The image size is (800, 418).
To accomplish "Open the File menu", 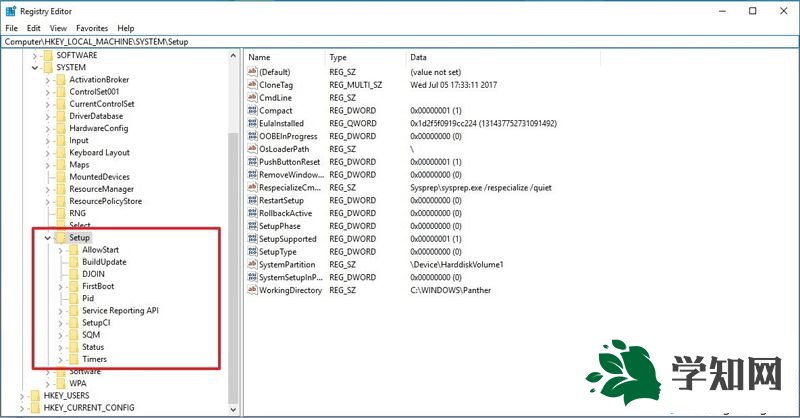I will pyautogui.click(x=11, y=28).
